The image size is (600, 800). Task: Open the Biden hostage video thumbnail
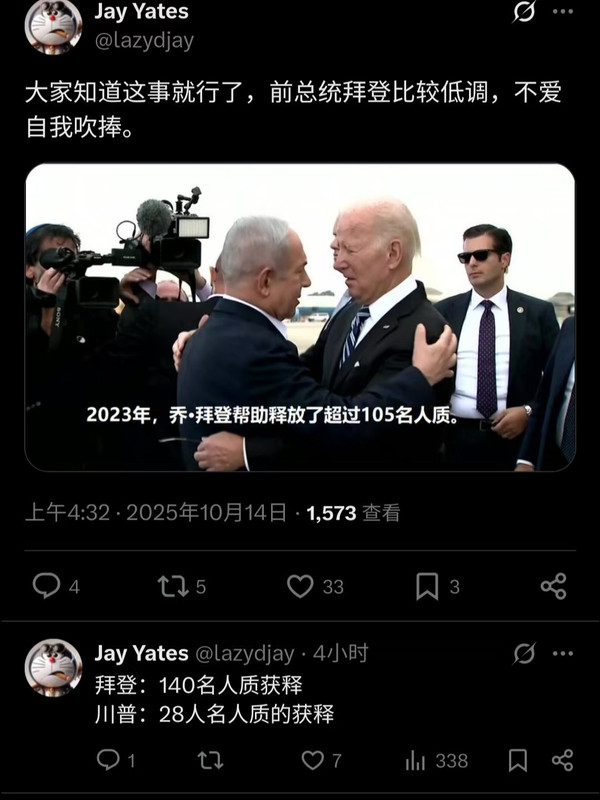point(300,317)
